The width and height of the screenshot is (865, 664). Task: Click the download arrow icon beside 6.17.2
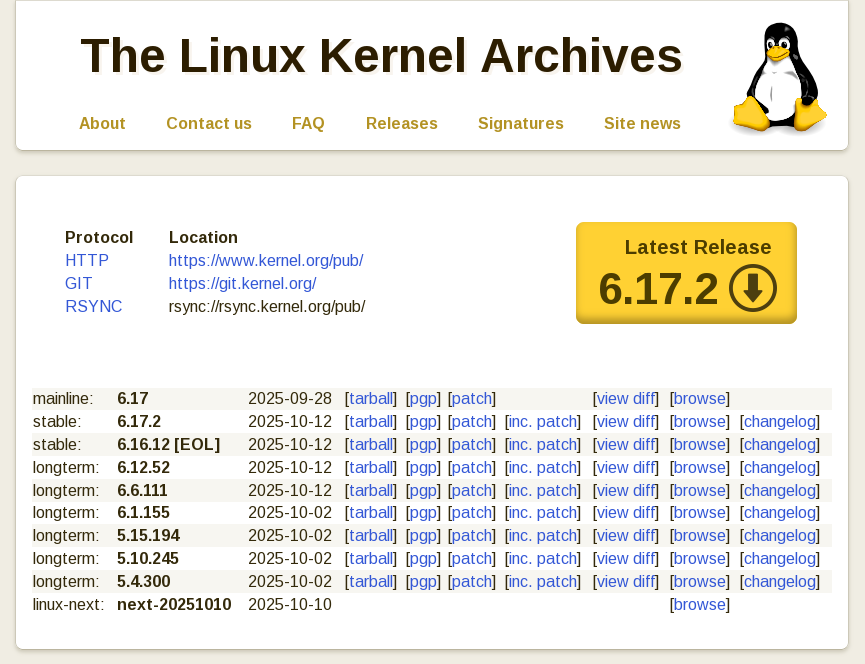point(752,288)
